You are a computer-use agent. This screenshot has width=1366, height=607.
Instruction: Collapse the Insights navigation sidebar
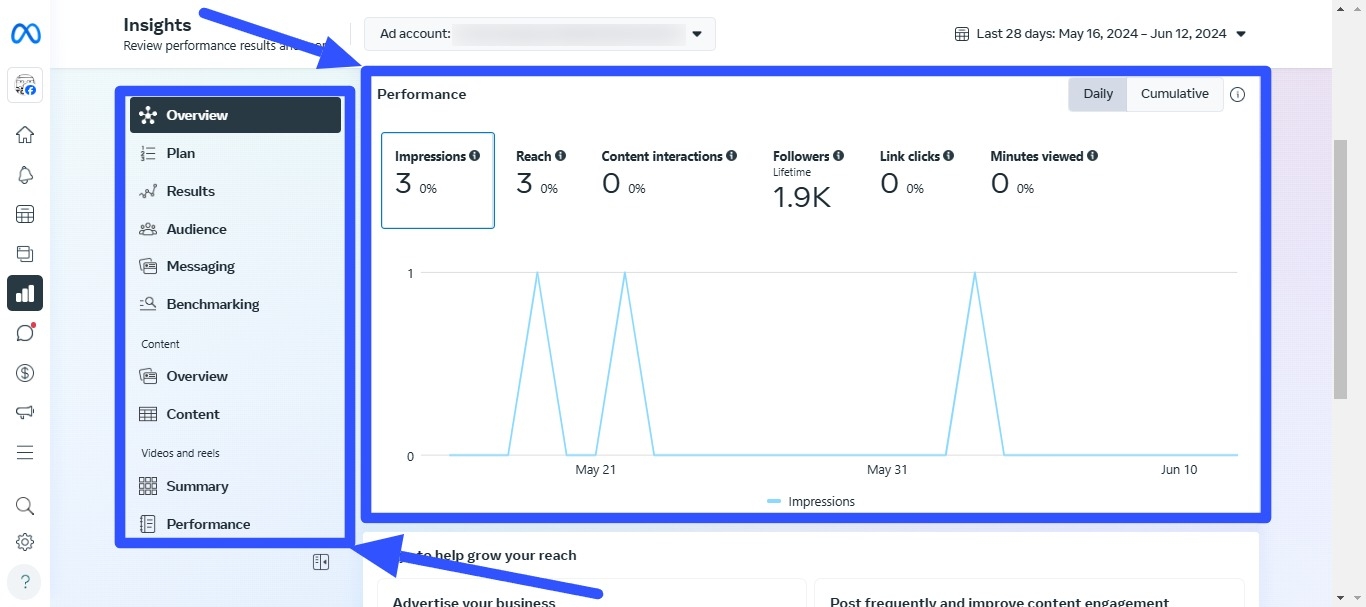pos(321,561)
